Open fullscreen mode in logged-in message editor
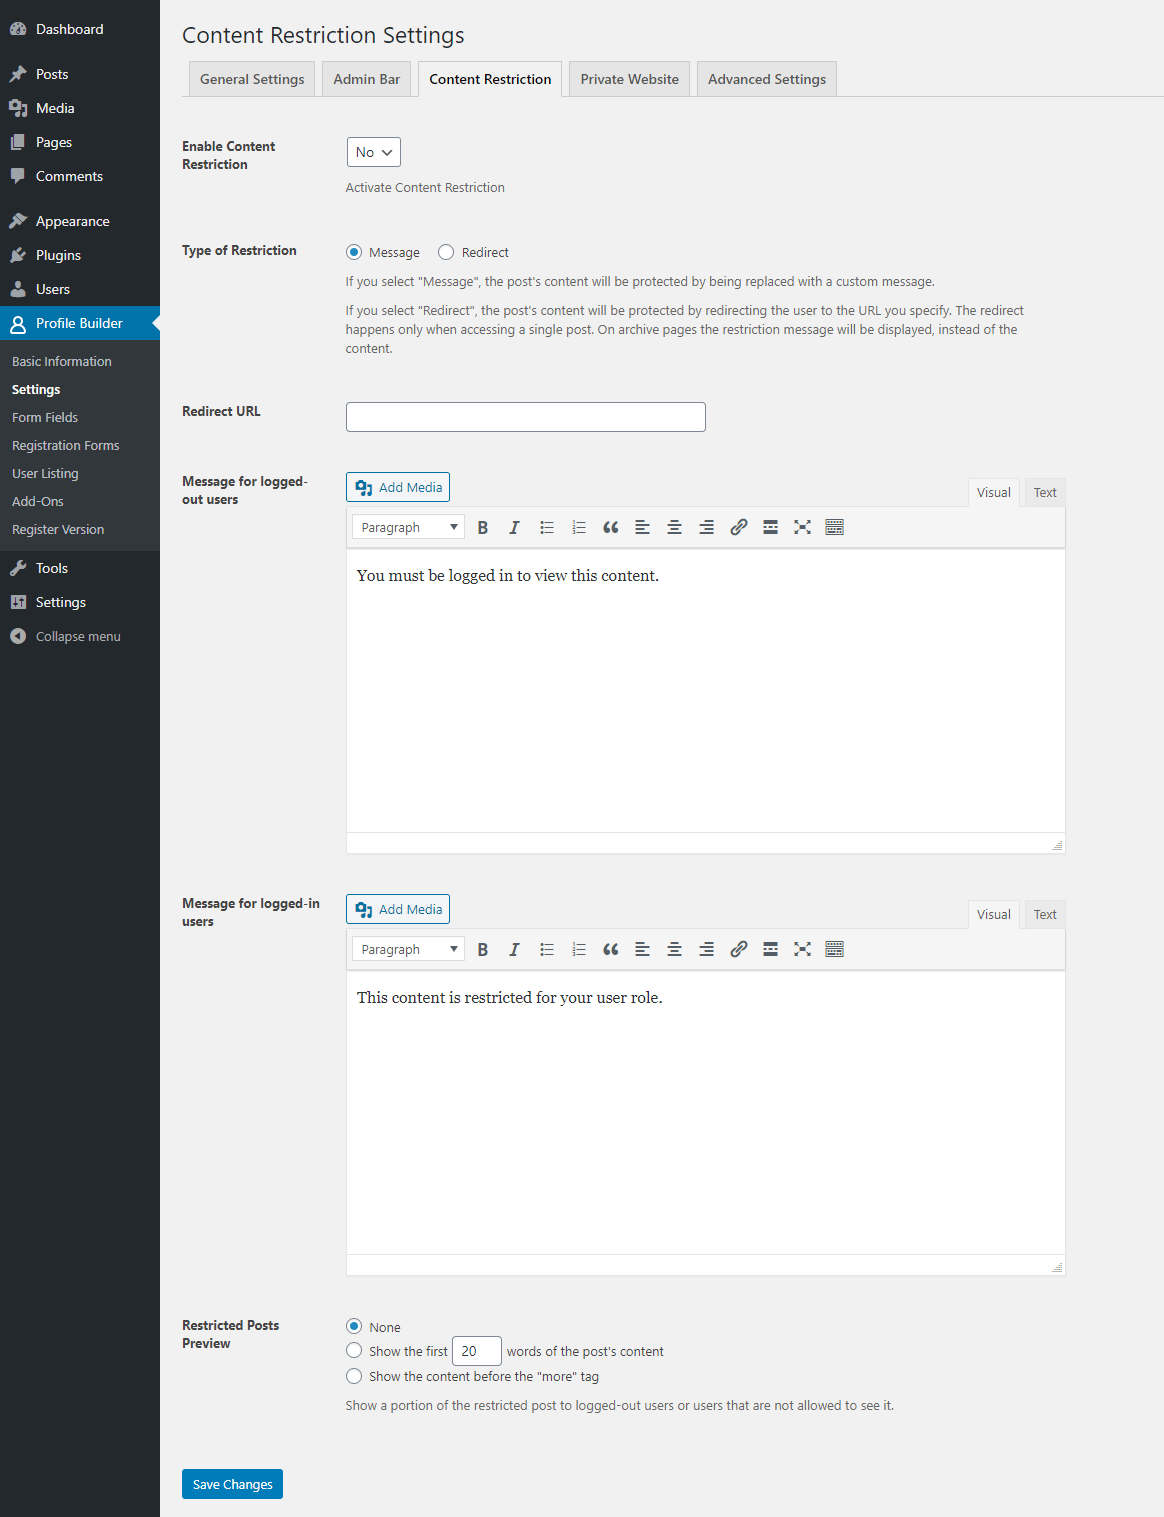Image resolution: width=1164 pixels, height=1517 pixels. coord(803,949)
